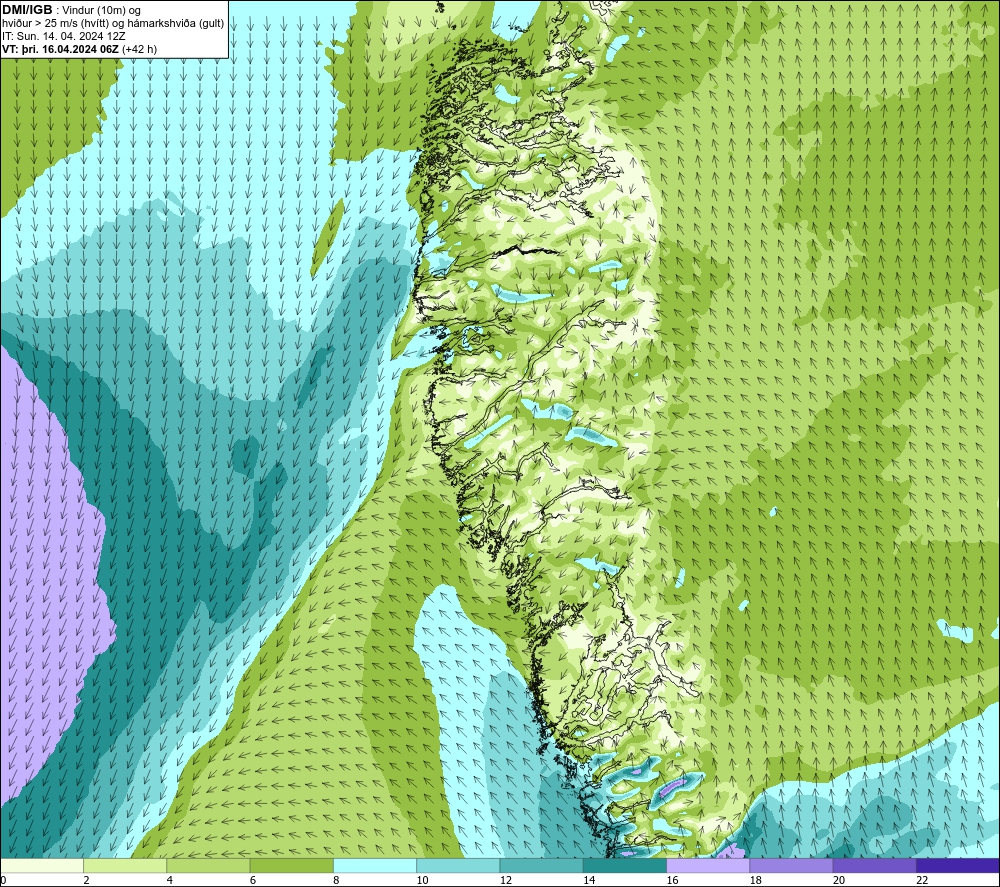Select the 6–8 m/s darker green legend swatch

[291, 865]
